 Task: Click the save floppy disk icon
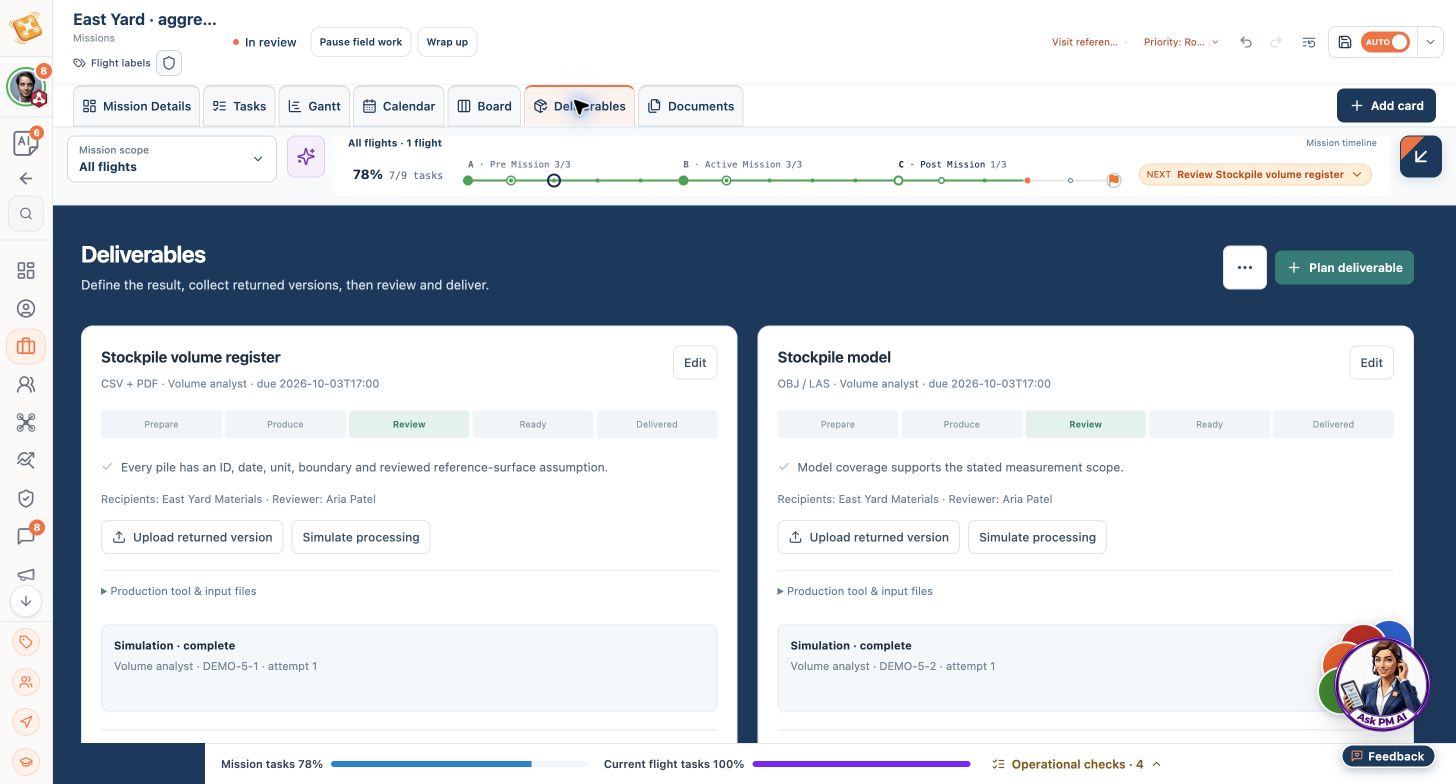(1345, 42)
